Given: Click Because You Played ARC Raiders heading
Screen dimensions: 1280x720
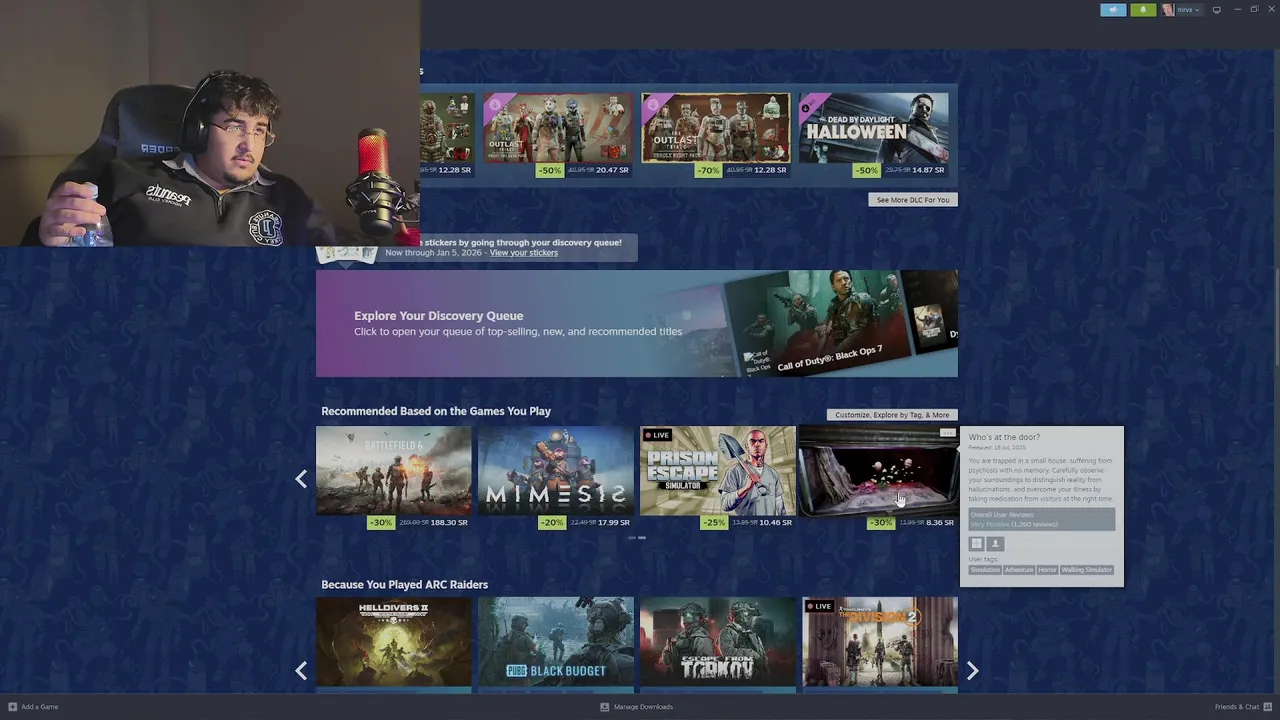Looking at the screenshot, I should [x=405, y=585].
